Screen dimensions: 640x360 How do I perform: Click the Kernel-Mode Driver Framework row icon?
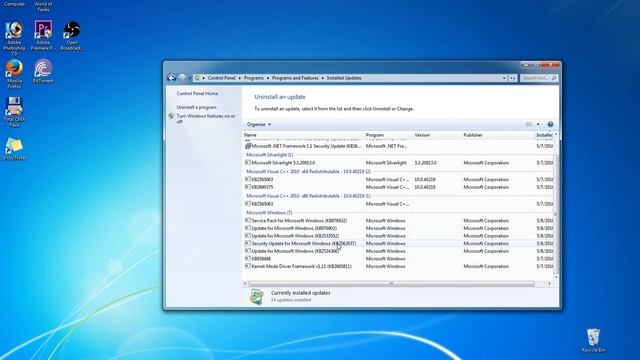tap(248, 266)
